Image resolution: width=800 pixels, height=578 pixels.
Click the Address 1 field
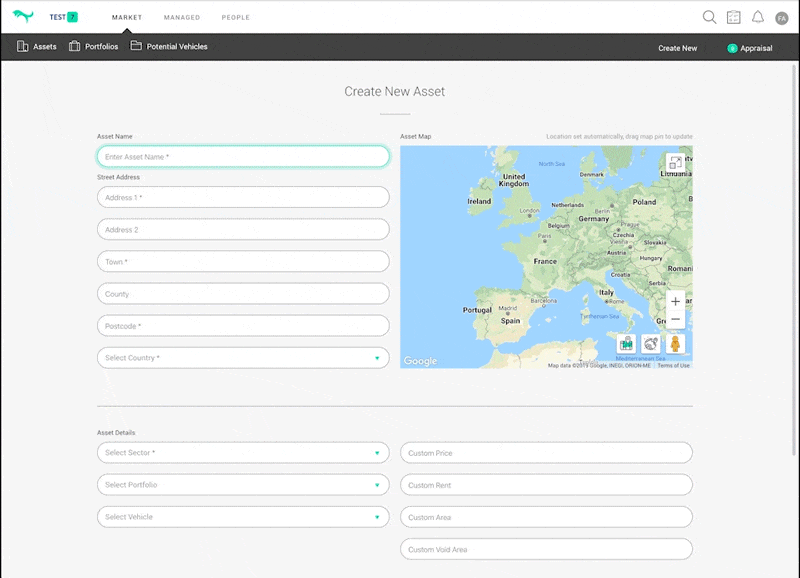click(243, 197)
